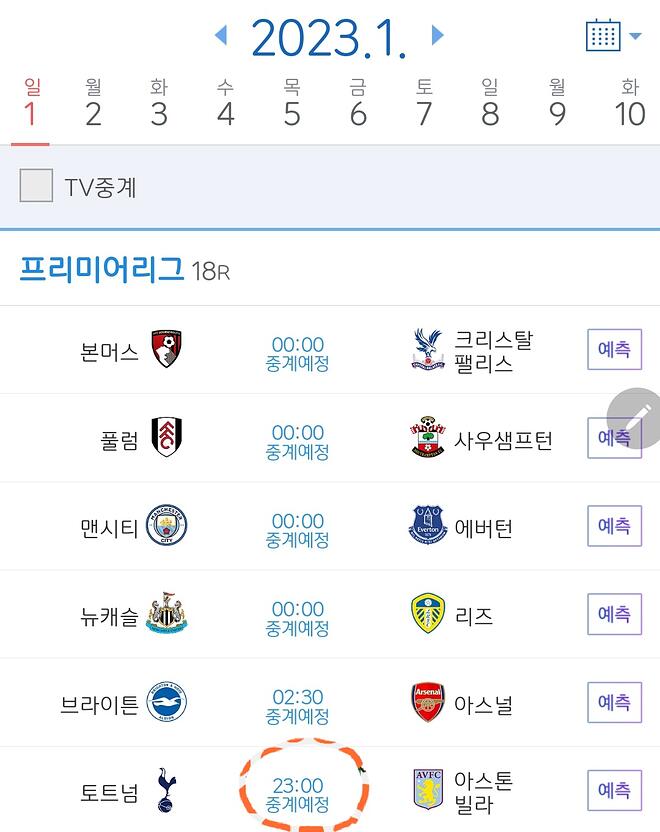Image resolution: width=660 pixels, height=832 pixels.
Task: Click 예측 button for Tottenham match
Action: tap(614, 790)
